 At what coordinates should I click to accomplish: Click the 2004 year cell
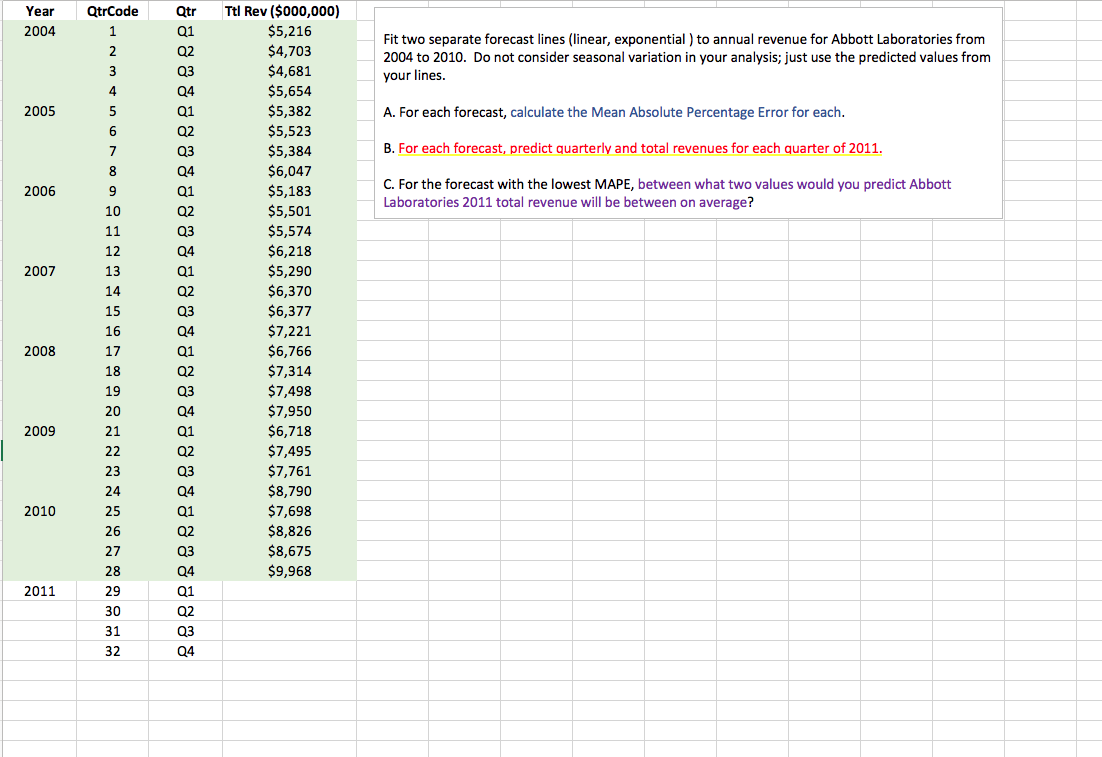39,31
